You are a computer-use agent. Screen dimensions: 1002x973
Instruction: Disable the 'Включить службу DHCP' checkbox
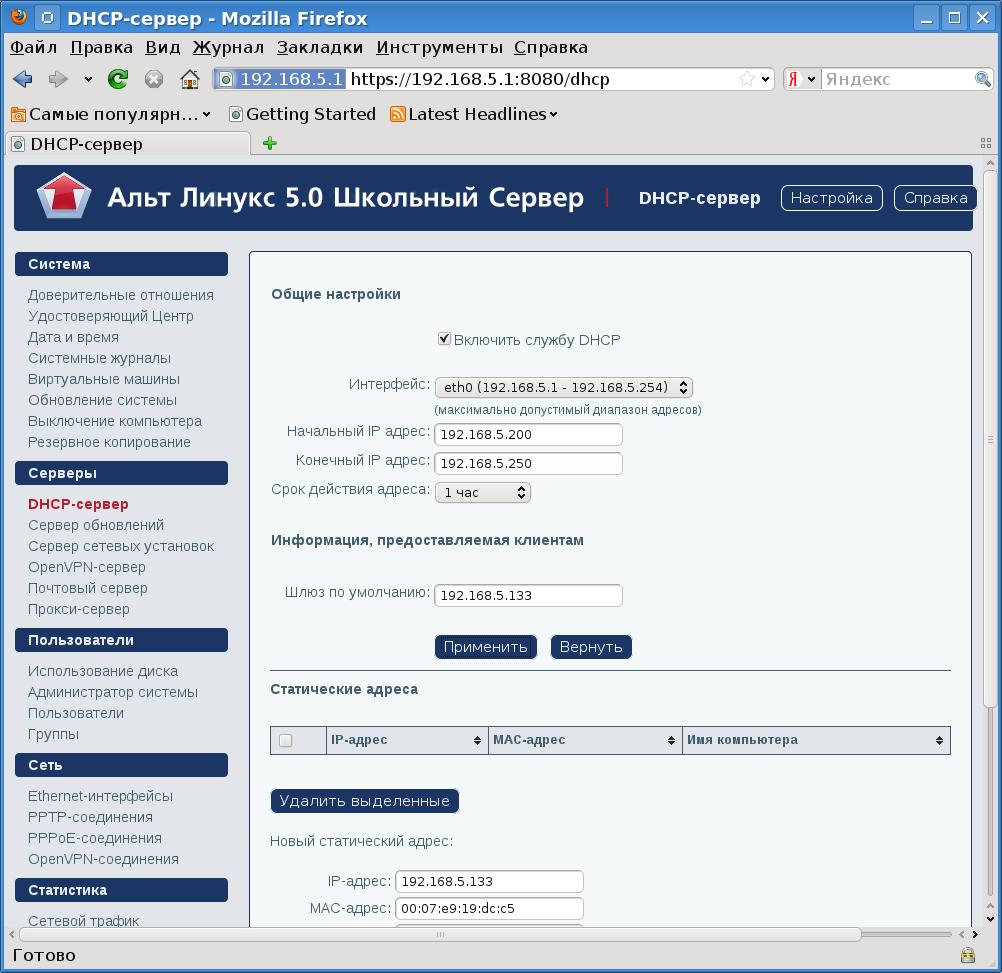(x=445, y=339)
